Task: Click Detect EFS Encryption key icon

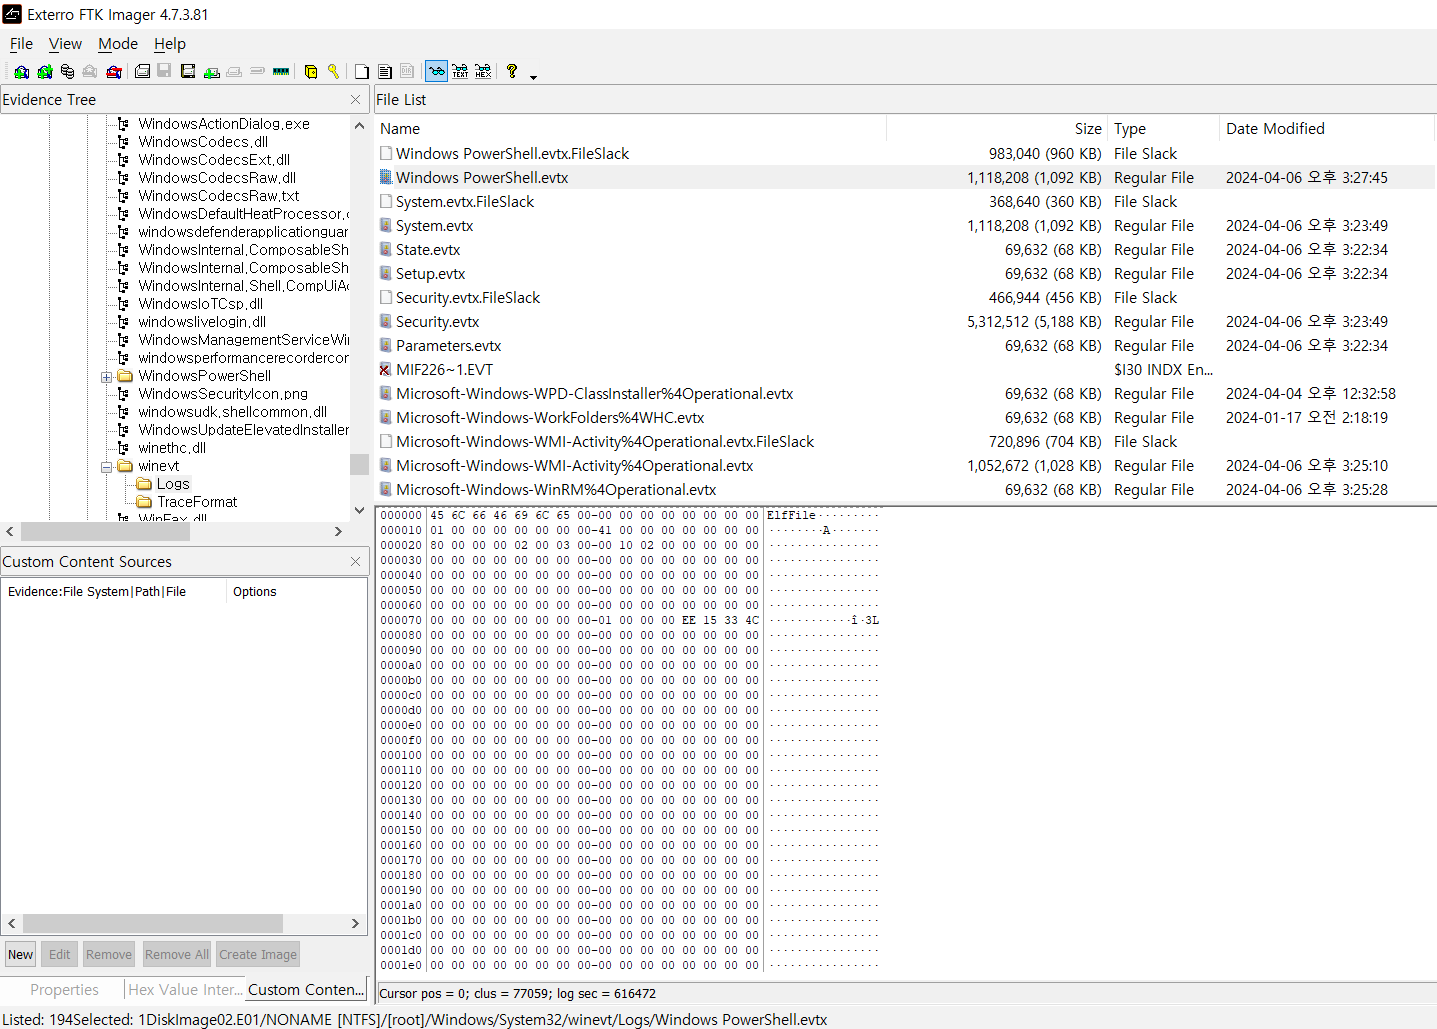Action: (333, 71)
